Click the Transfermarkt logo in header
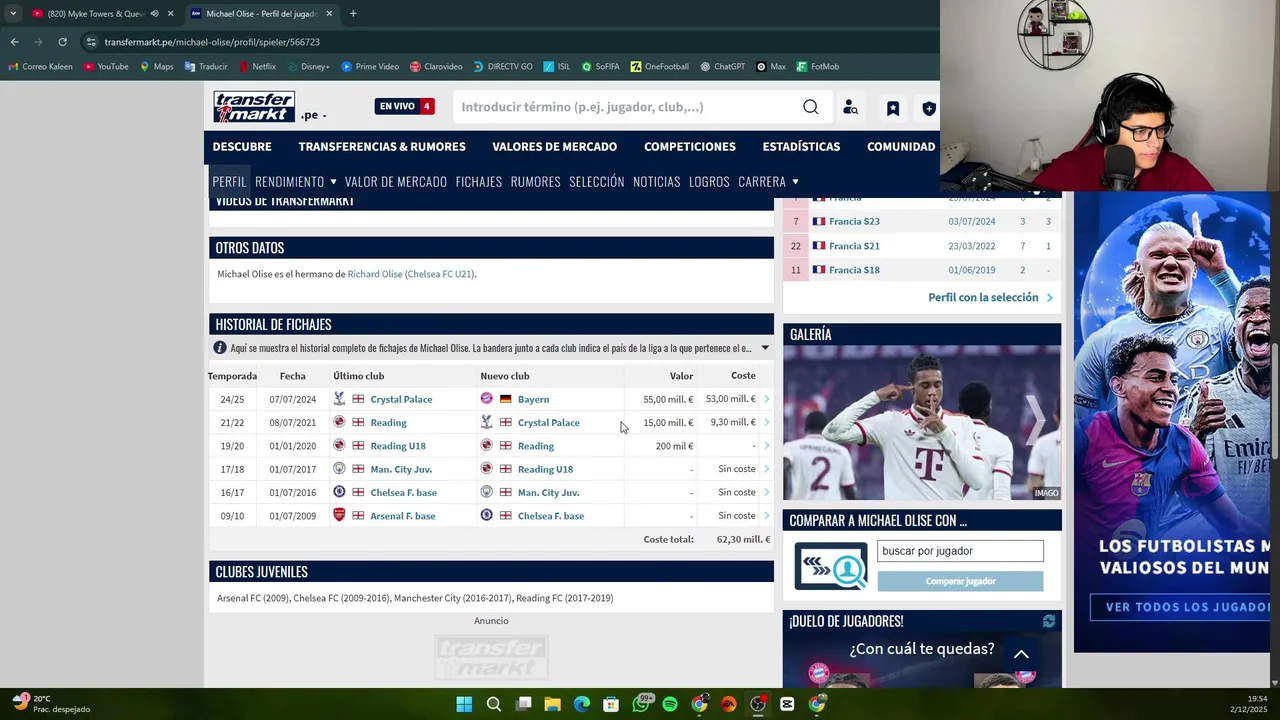 pos(254,107)
